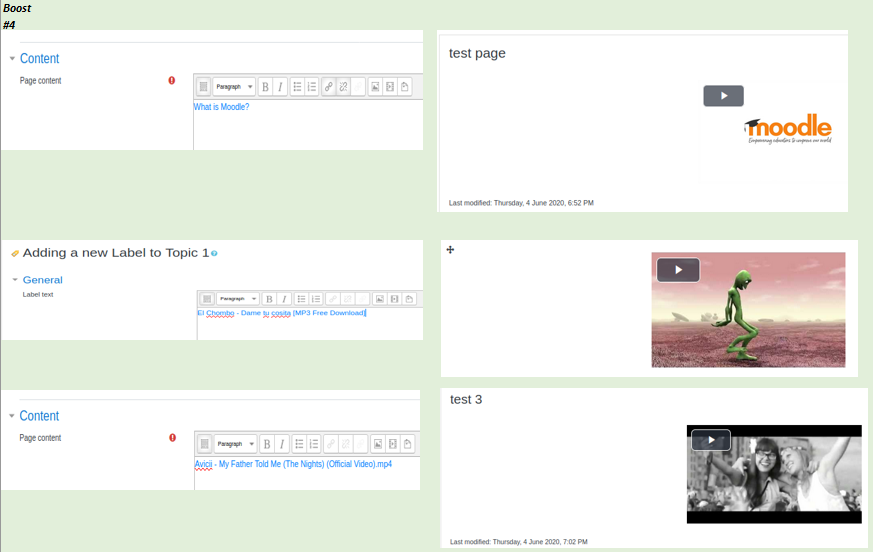Screen dimensions: 873x552
Task: Insert numbered list in Label text editor
Action: [316, 299]
